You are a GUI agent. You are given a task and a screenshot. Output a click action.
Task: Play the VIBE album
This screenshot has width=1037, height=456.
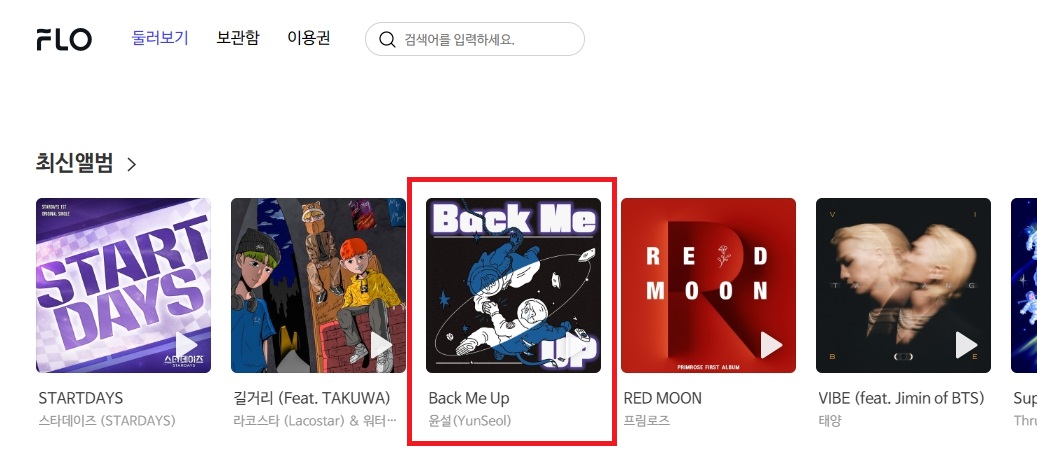click(966, 345)
